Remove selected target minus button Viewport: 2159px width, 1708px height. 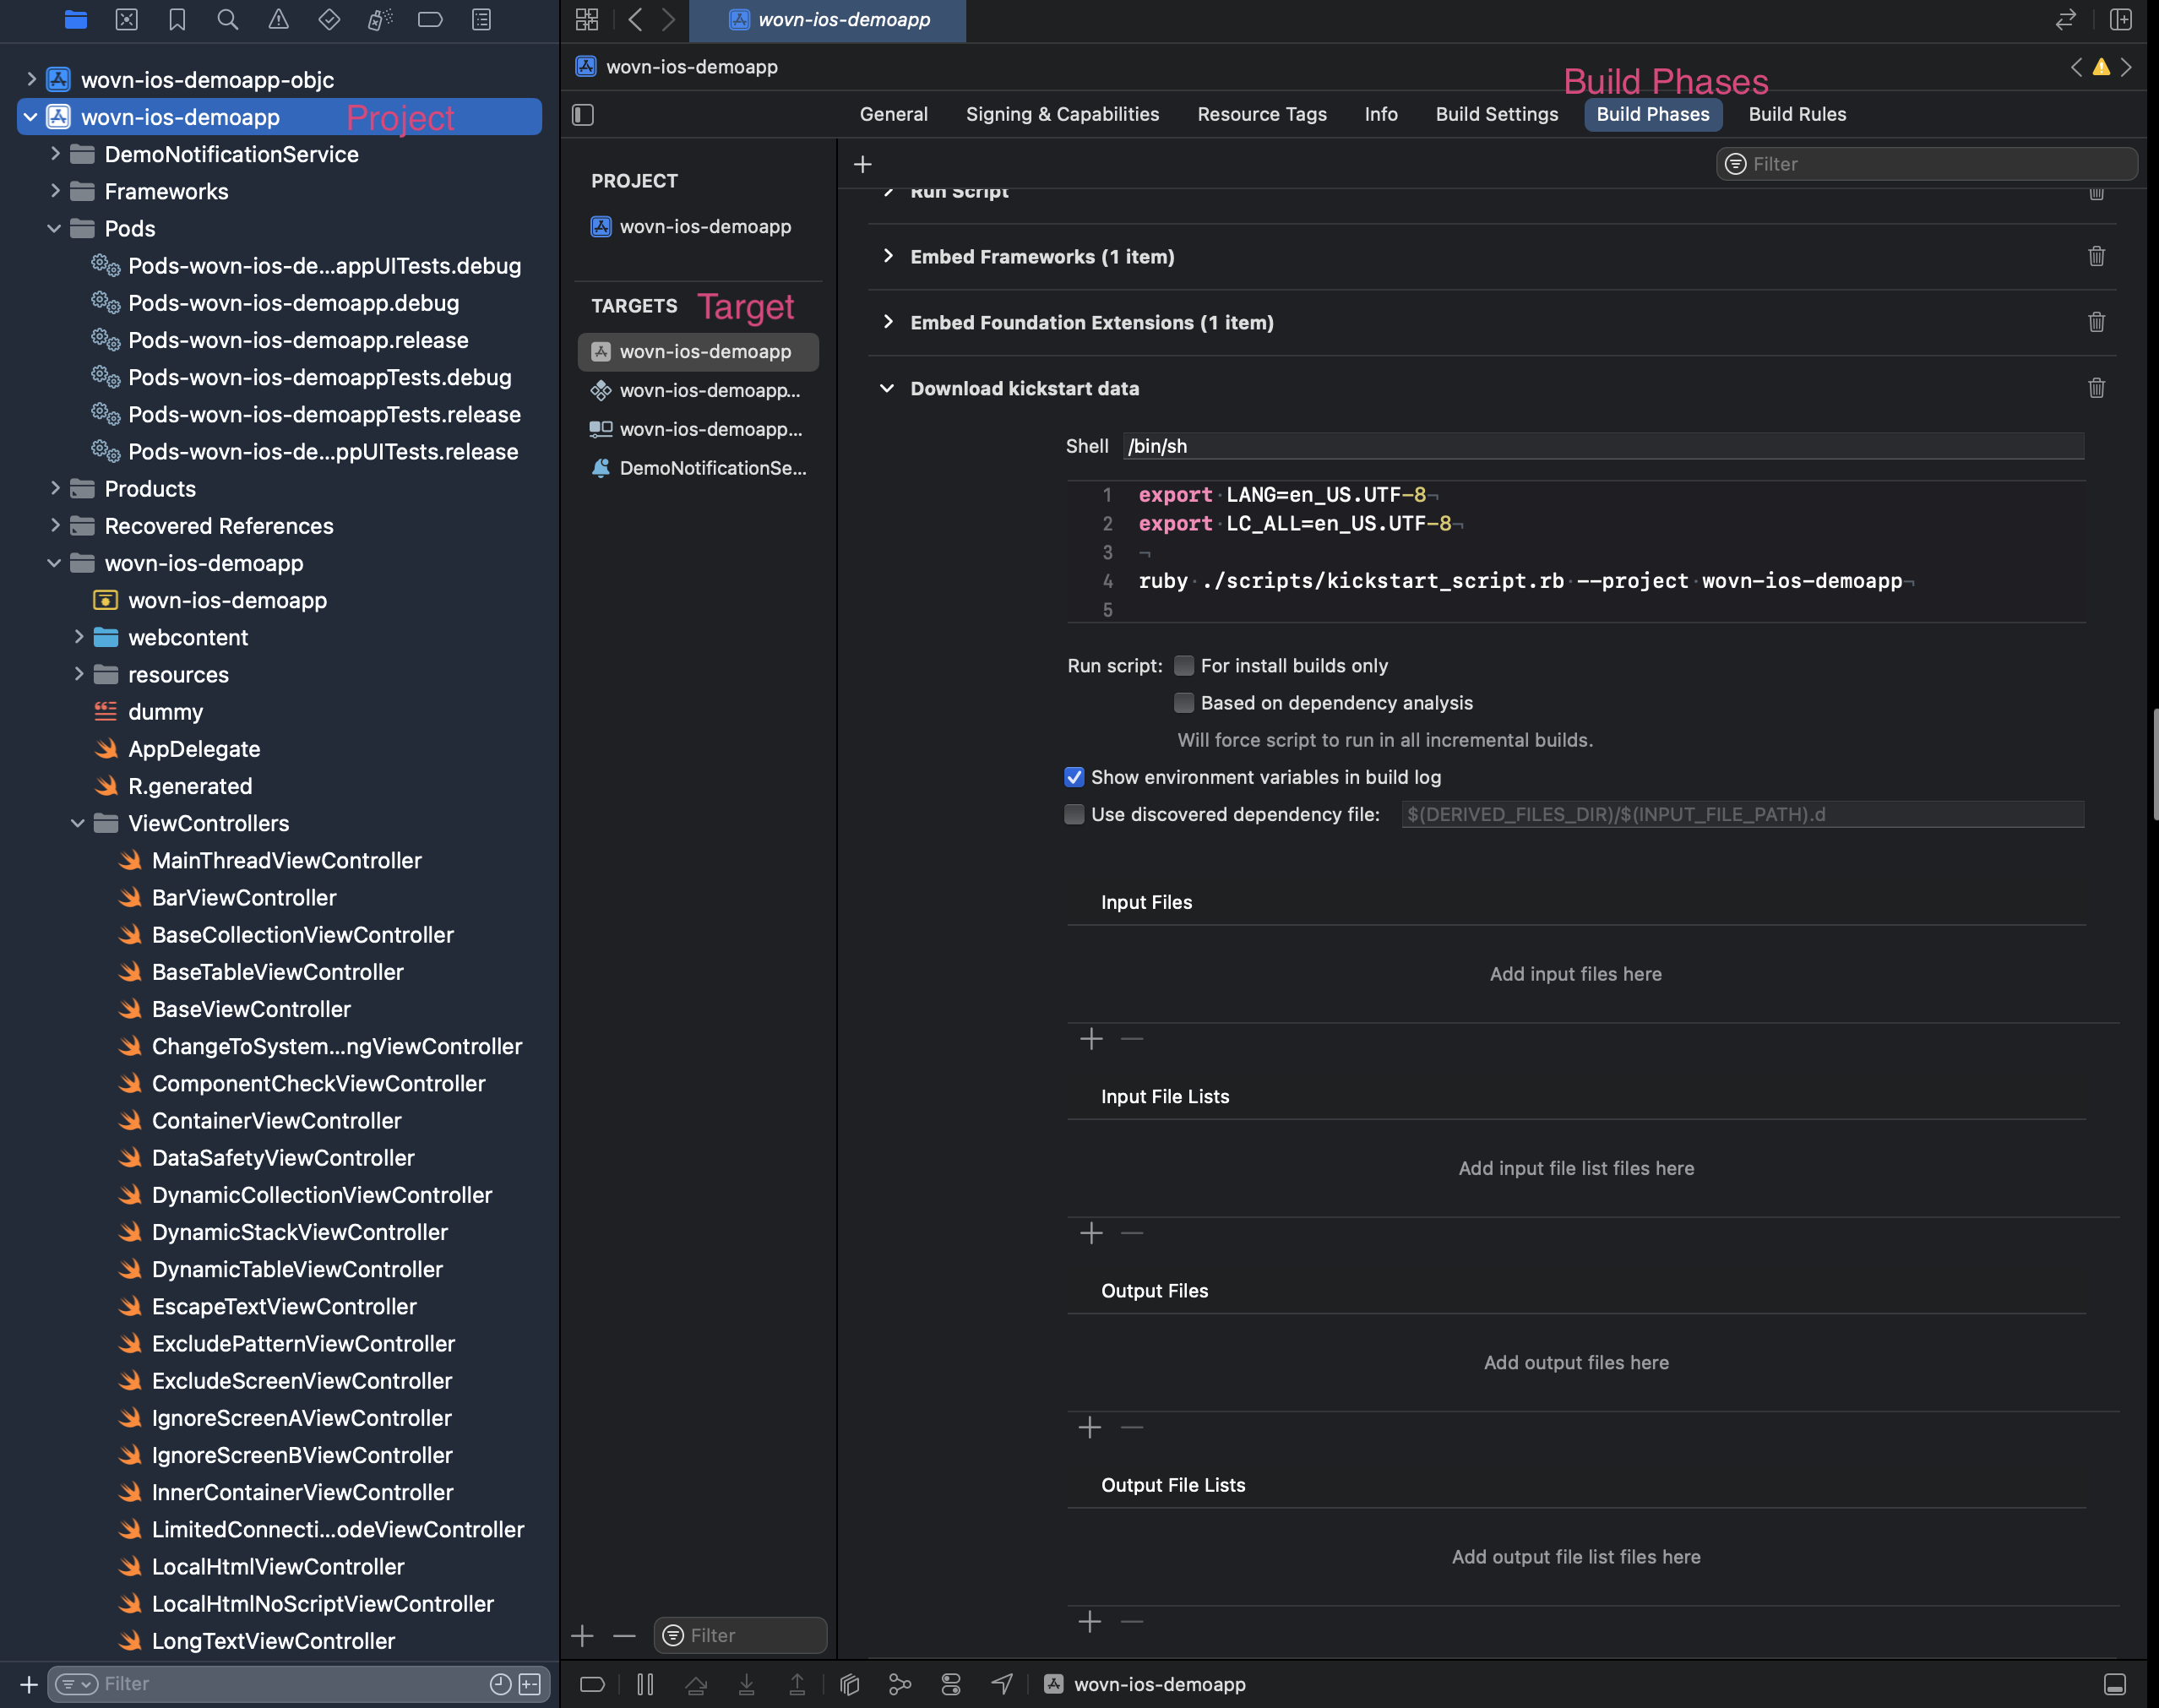(624, 1636)
